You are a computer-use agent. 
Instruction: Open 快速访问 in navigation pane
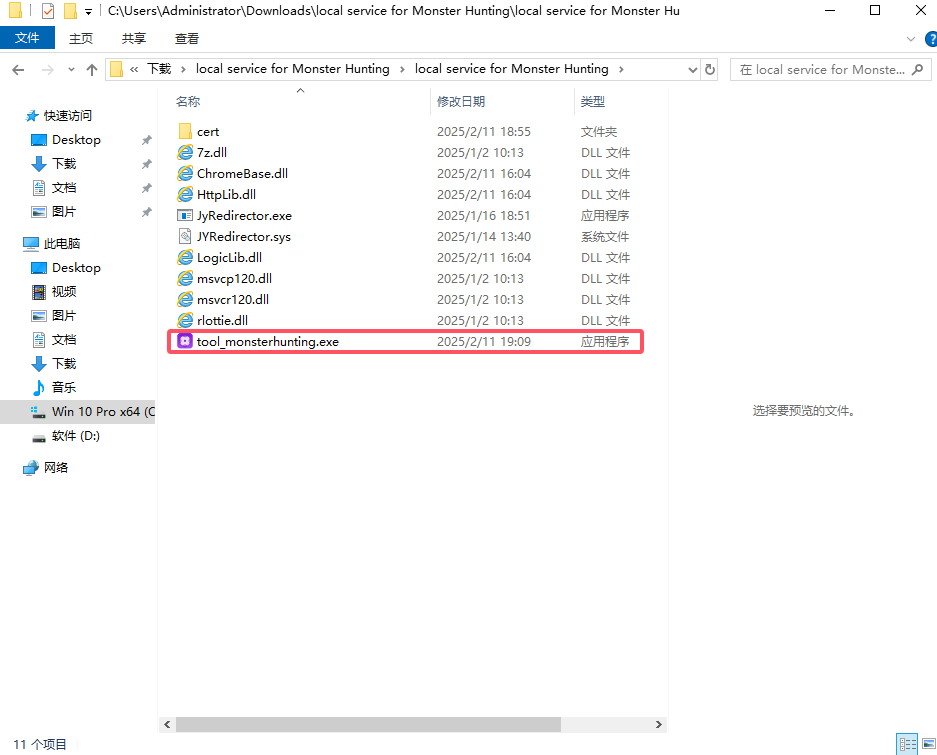(x=68, y=115)
